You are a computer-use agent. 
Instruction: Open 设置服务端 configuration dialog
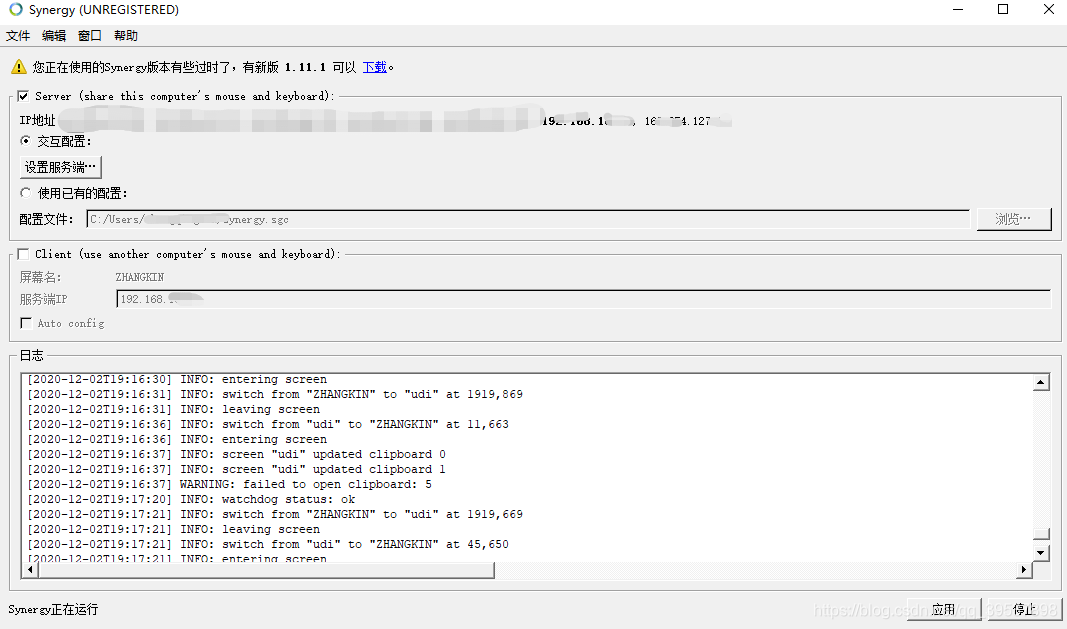pos(61,167)
